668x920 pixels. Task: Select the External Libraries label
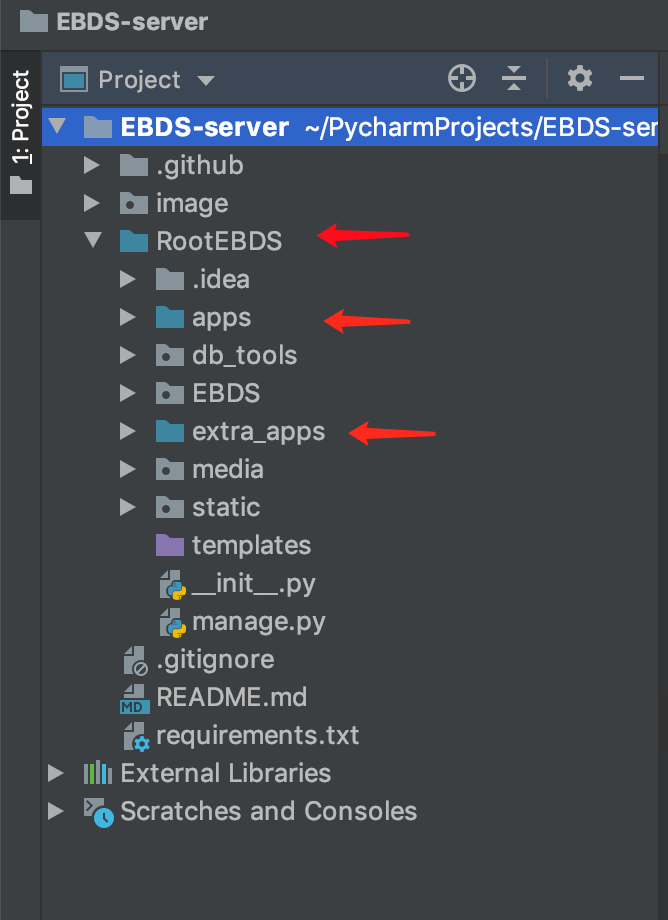pyautogui.click(x=226, y=773)
